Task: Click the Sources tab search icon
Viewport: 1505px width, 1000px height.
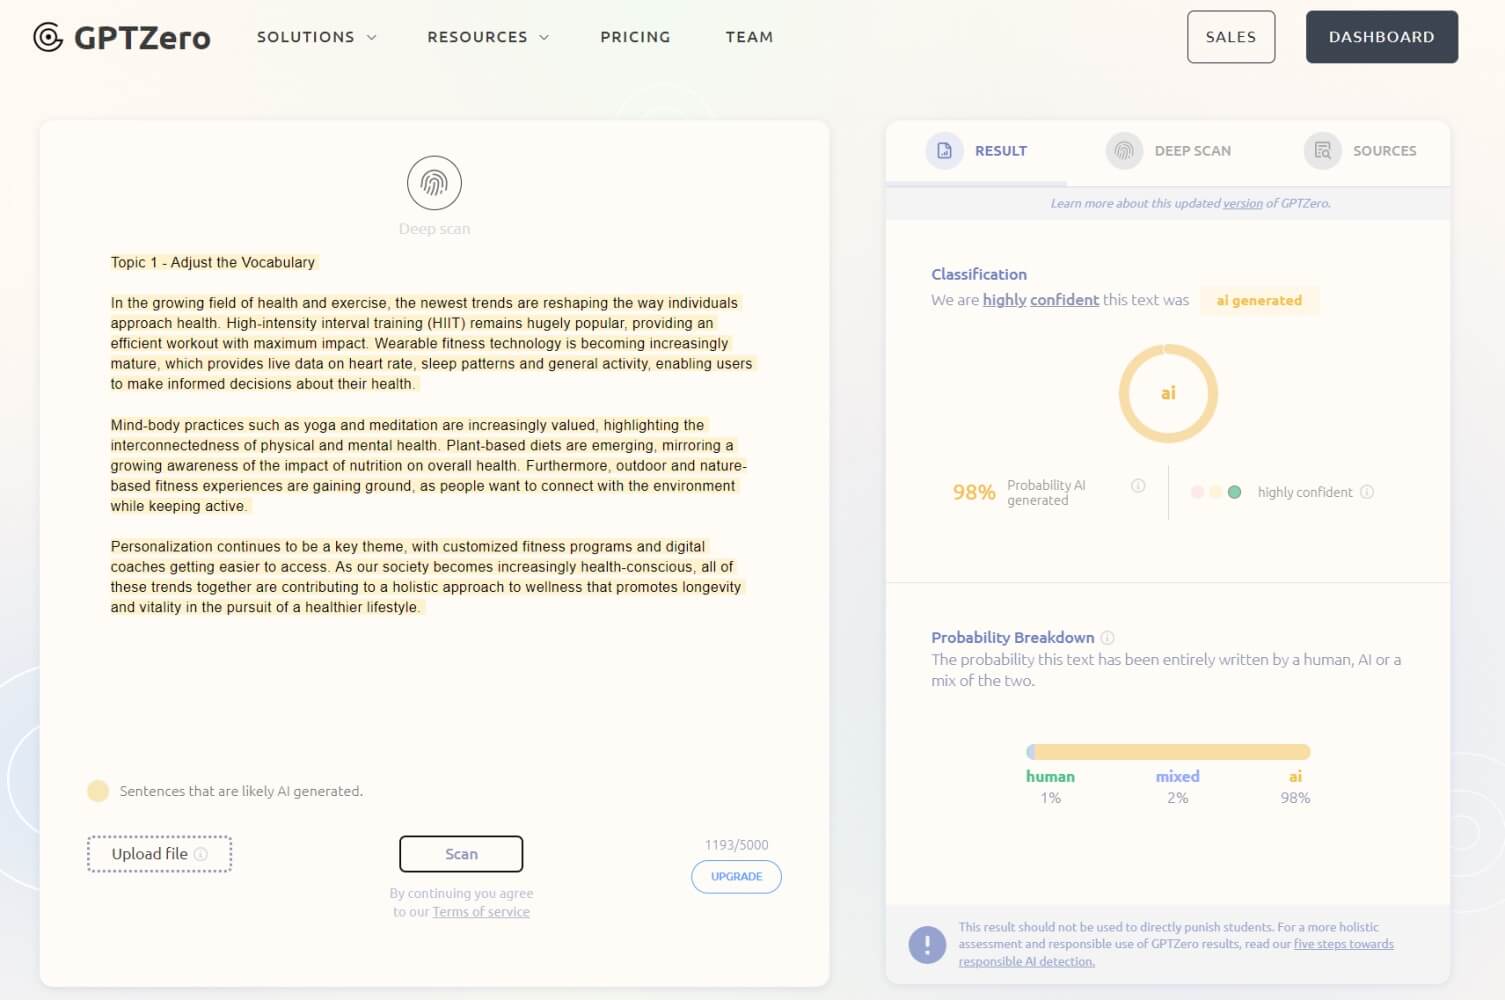Action: click(x=1322, y=151)
